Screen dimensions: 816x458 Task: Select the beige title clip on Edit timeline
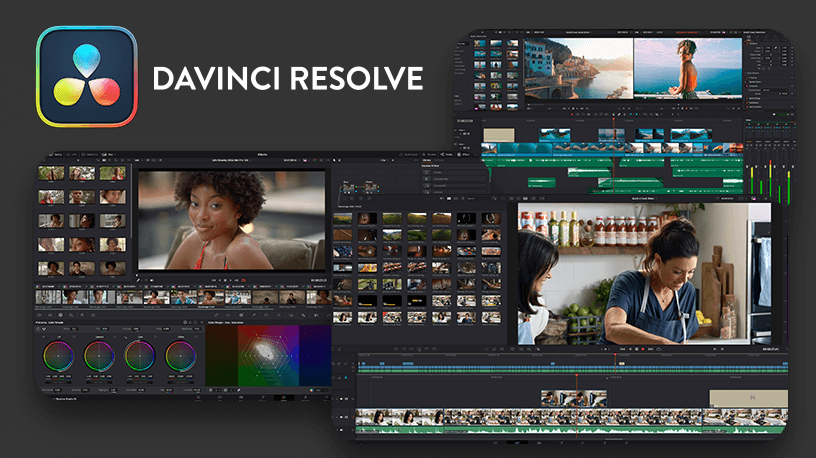[499, 135]
